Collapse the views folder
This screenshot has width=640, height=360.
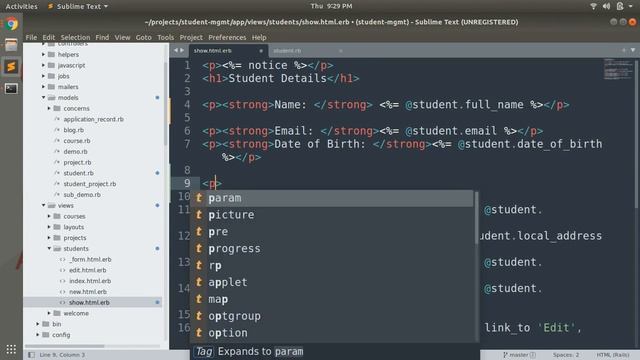(x=44, y=205)
